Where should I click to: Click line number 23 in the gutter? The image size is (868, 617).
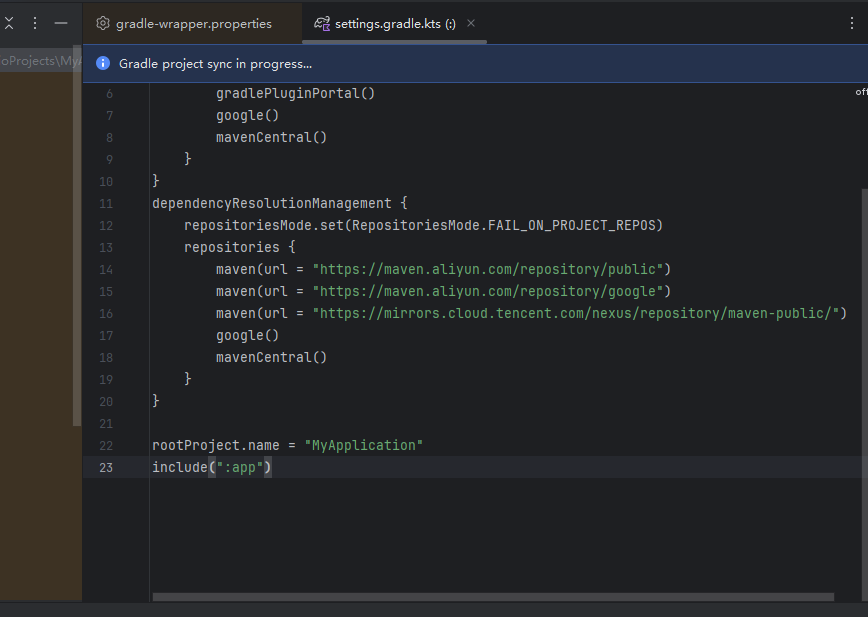(106, 468)
